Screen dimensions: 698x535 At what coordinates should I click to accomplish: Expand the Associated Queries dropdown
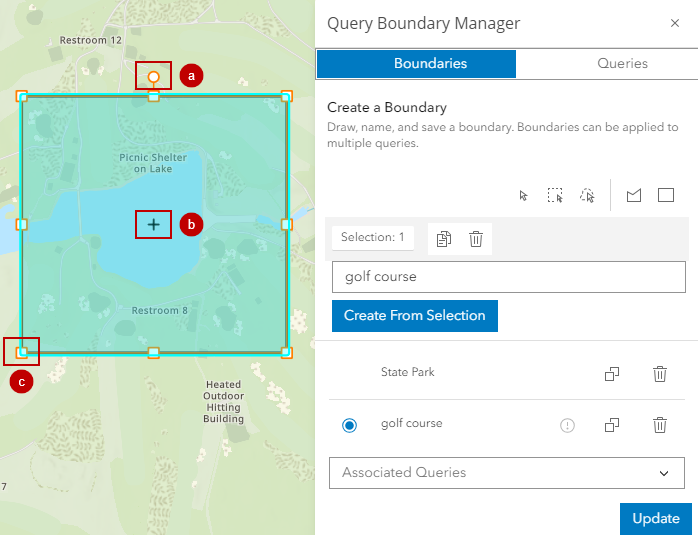[x=507, y=473]
